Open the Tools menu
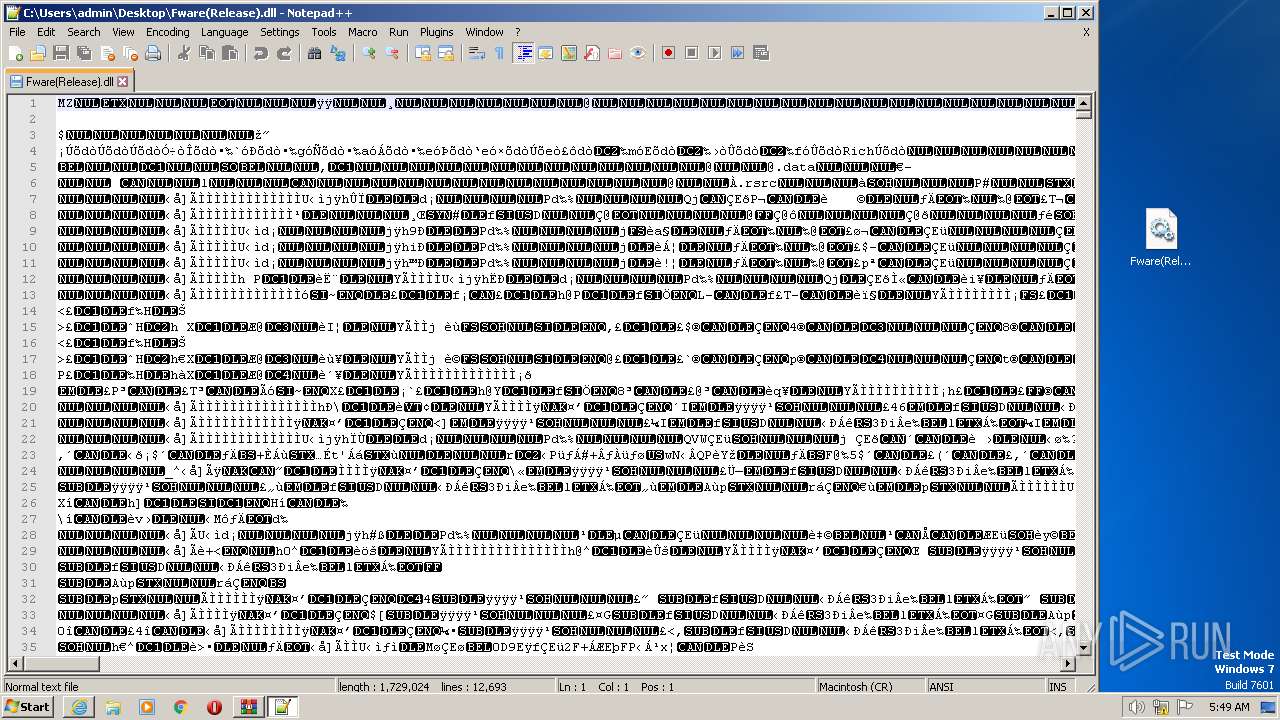Viewport: 1280px width, 720px height. [x=324, y=32]
